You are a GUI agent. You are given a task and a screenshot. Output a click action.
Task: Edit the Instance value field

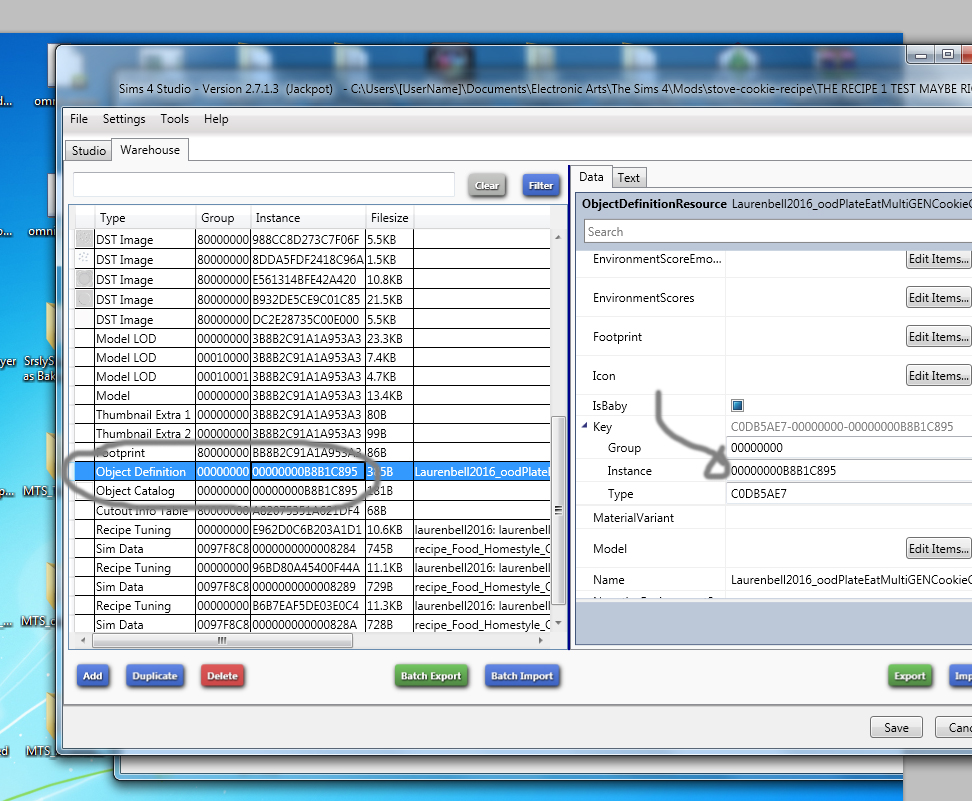849,471
